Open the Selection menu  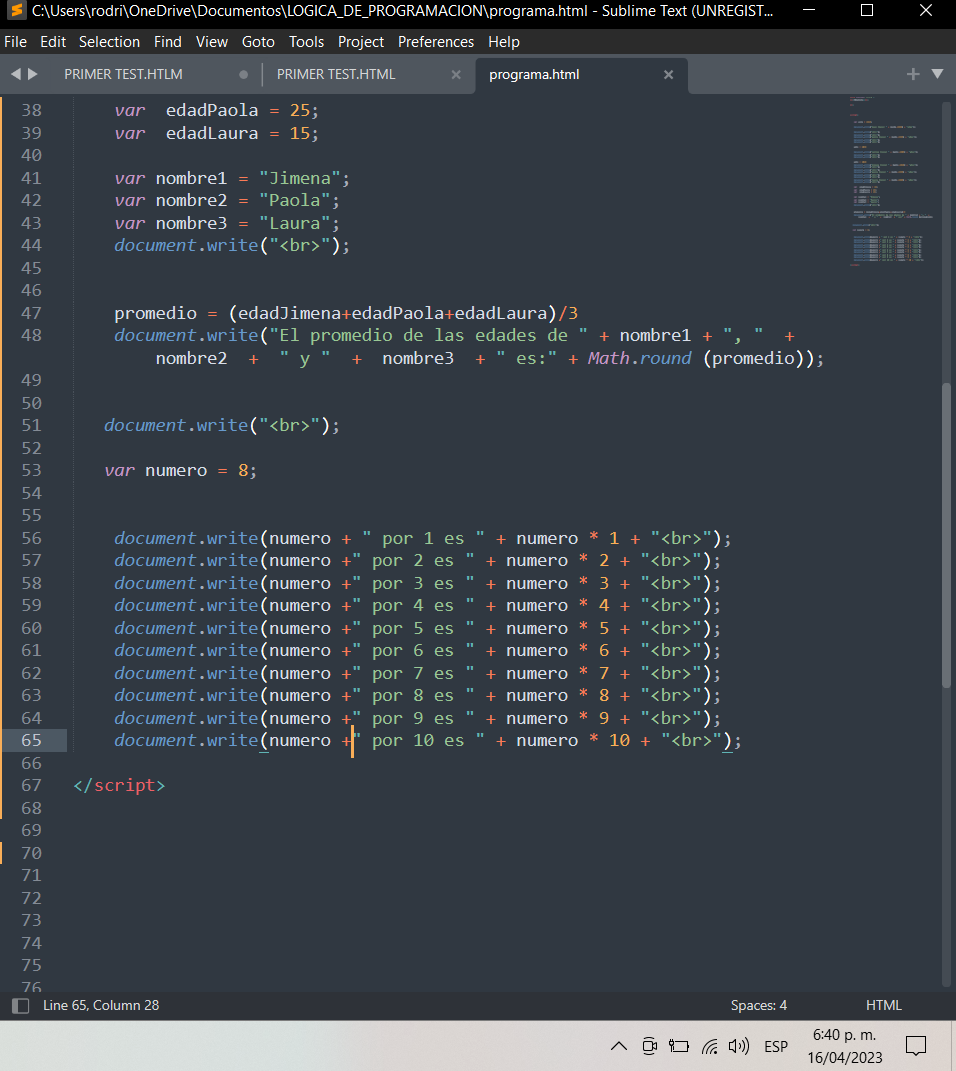coord(109,42)
